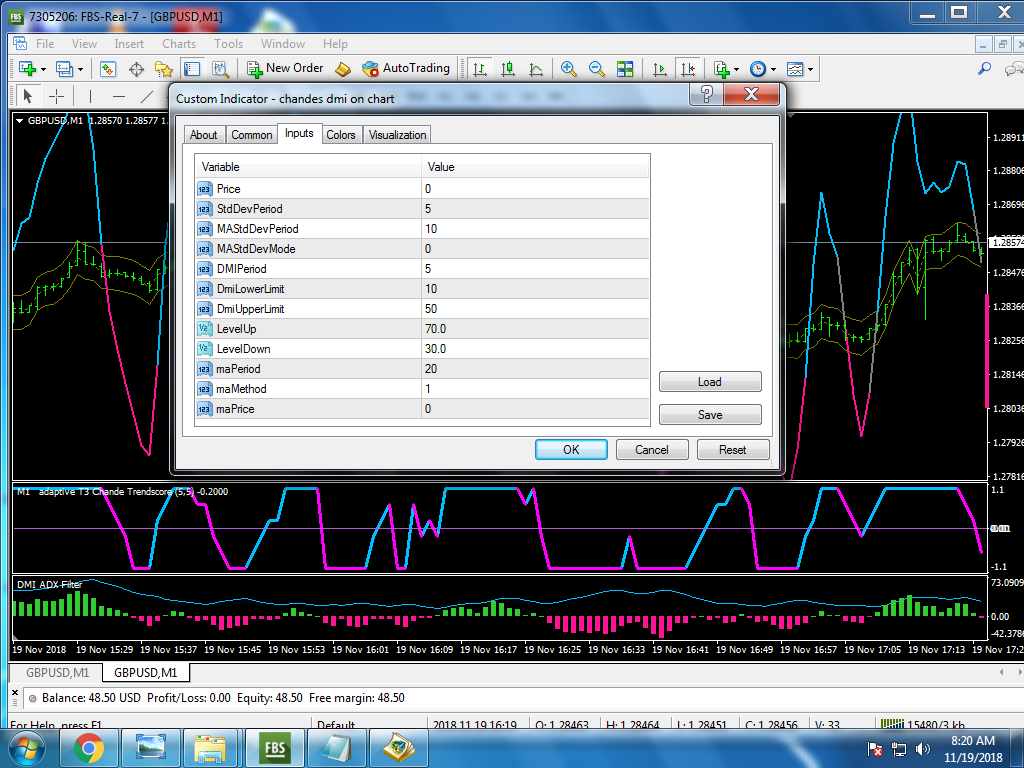Switch chart to bar chart view
1024x768 pixels.
pyautogui.click(x=480, y=69)
